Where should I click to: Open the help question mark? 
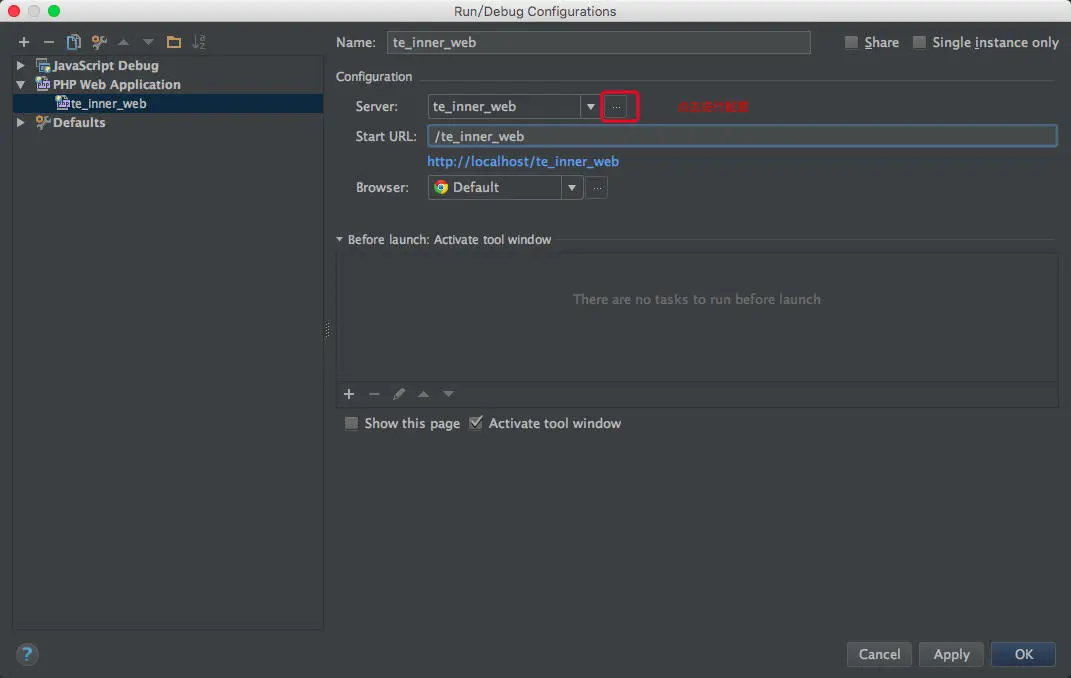pyautogui.click(x=27, y=654)
